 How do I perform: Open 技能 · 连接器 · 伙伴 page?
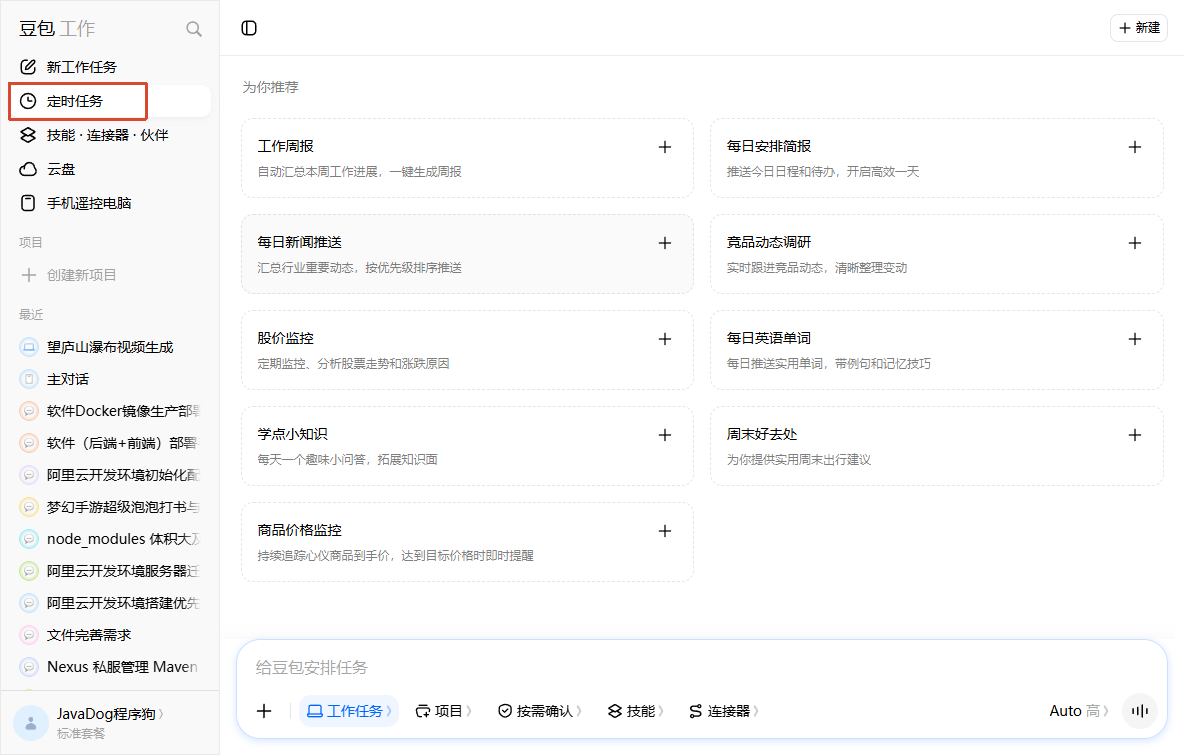109,135
